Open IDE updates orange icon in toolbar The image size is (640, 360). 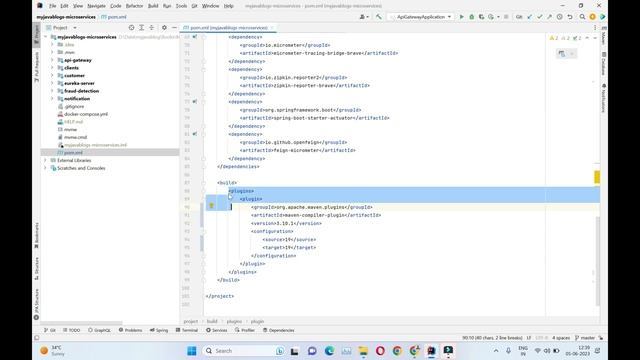593,17
